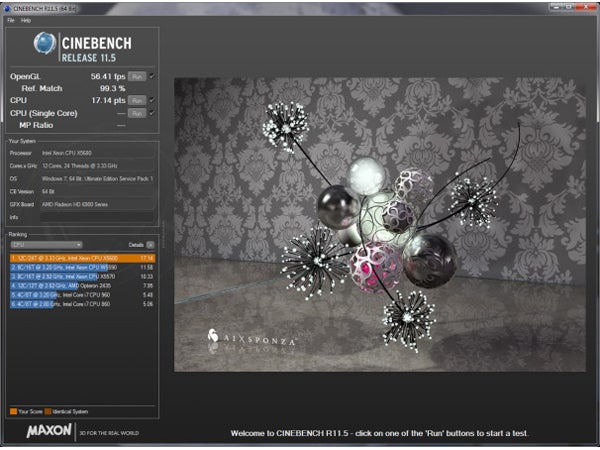Select the Xeon X5570 ranking entry
The height and width of the screenshot is (450, 600).
82,277
